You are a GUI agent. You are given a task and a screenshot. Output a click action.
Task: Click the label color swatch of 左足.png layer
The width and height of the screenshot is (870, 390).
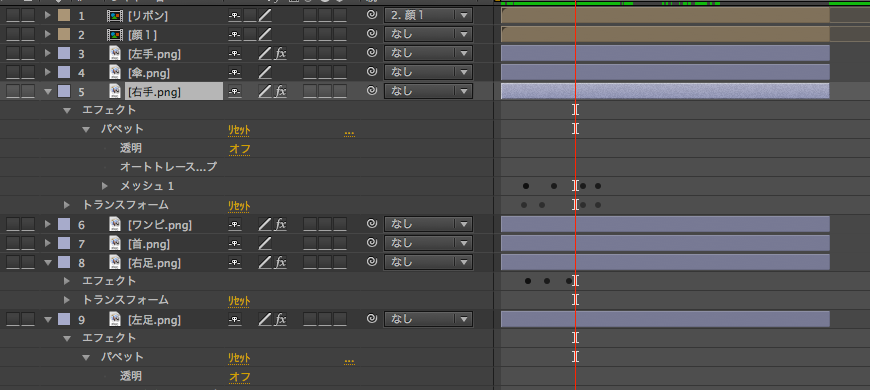point(64,319)
